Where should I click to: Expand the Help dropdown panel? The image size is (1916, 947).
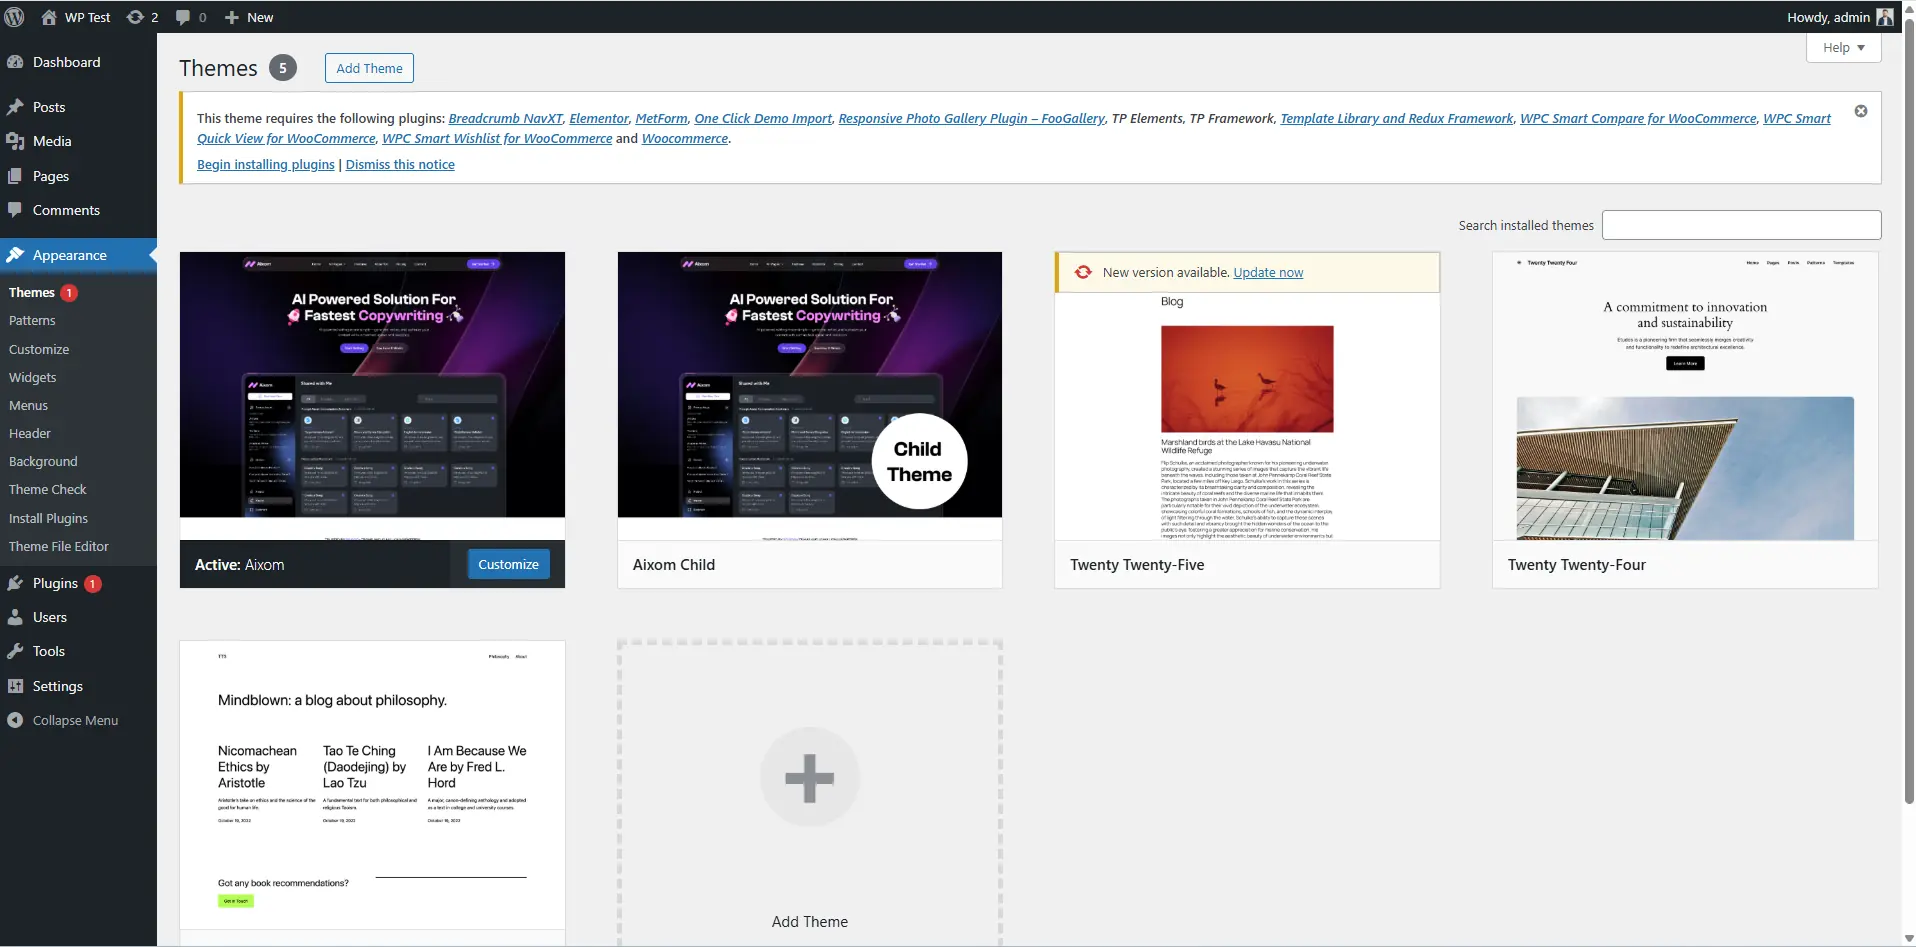pyautogui.click(x=1843, y=47)
